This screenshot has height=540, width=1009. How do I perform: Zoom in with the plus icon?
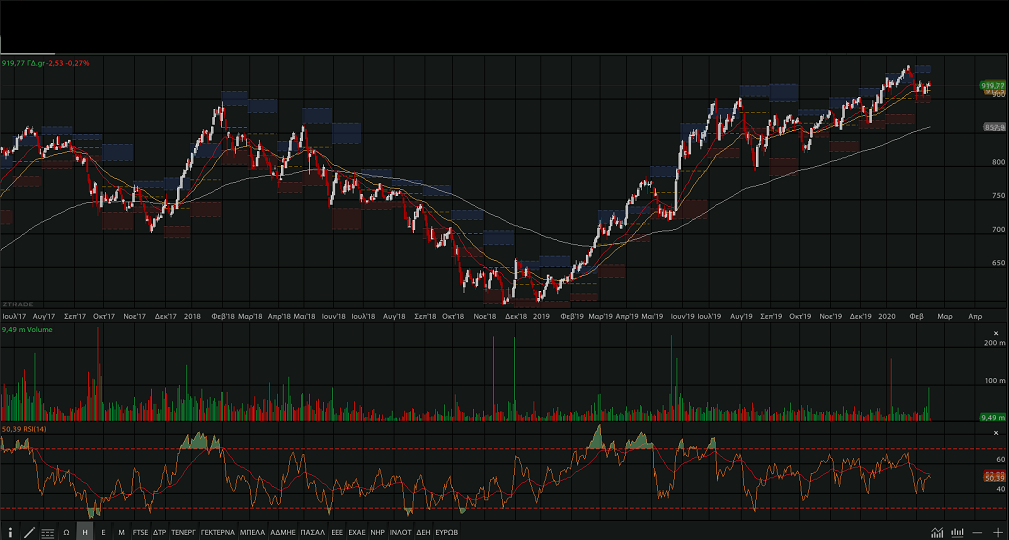(x=997, y=532)
